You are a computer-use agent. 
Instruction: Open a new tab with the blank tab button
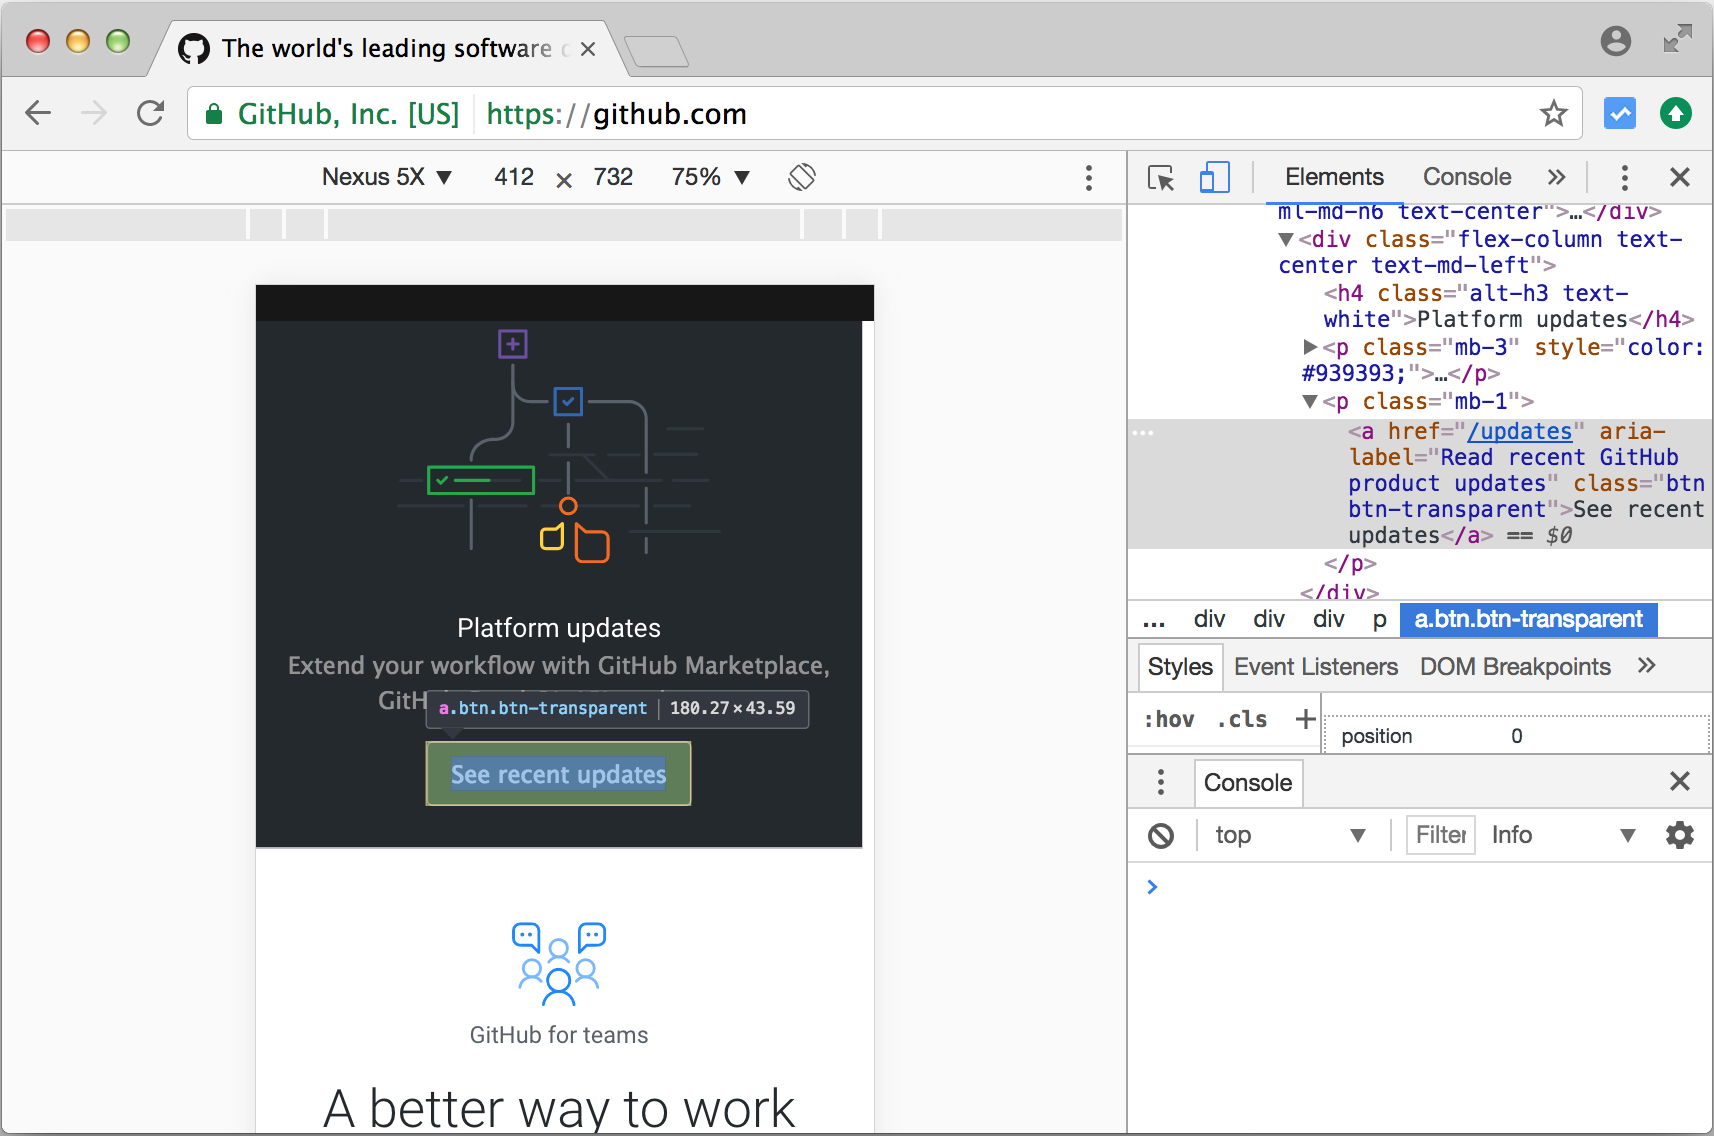656,51
